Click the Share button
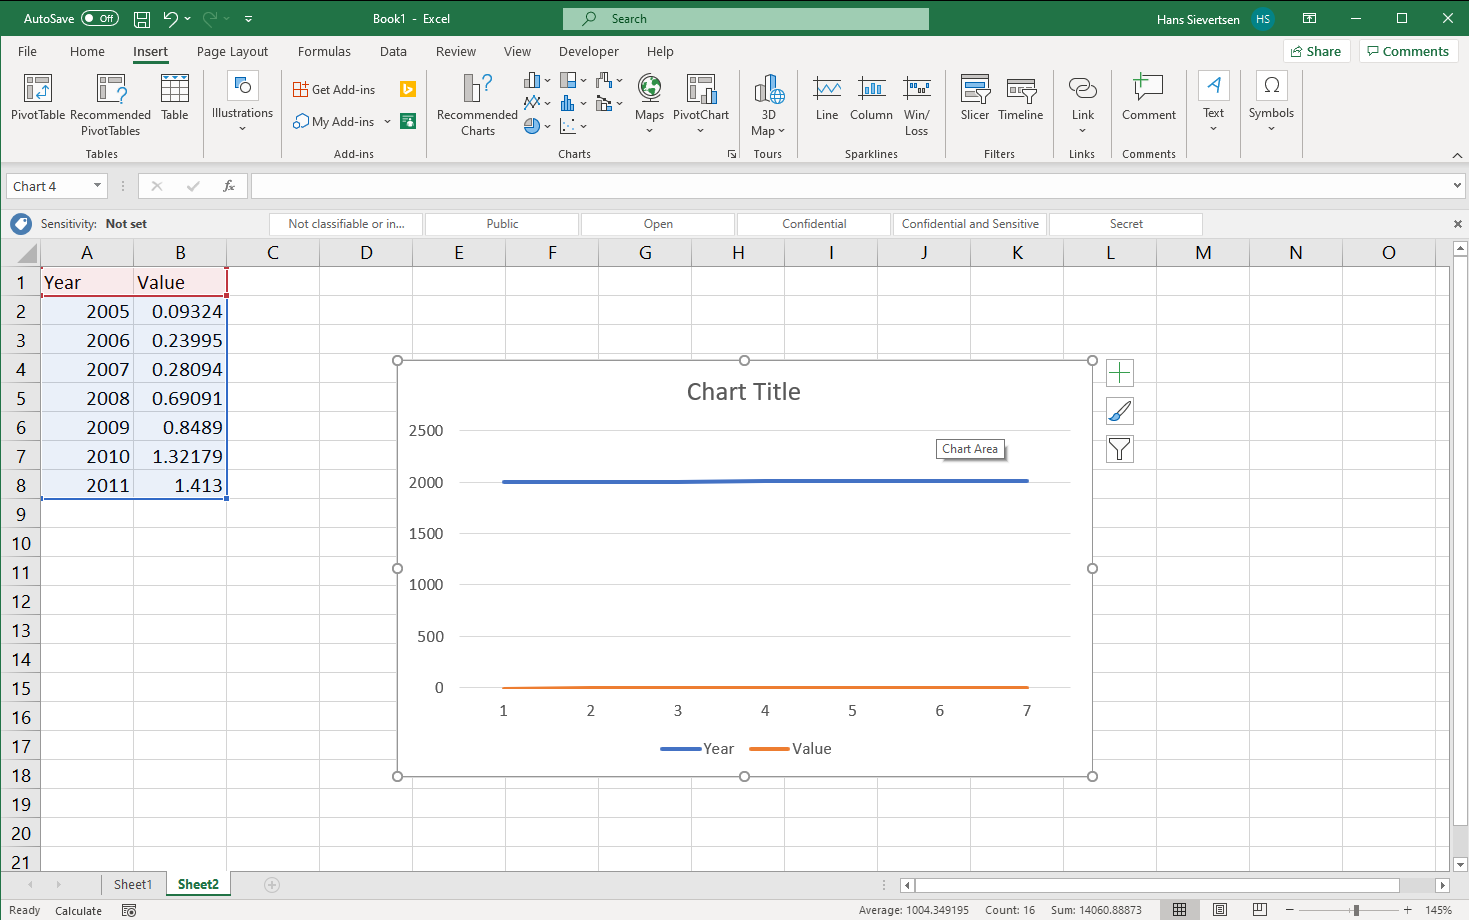 tap(1316, 51)
